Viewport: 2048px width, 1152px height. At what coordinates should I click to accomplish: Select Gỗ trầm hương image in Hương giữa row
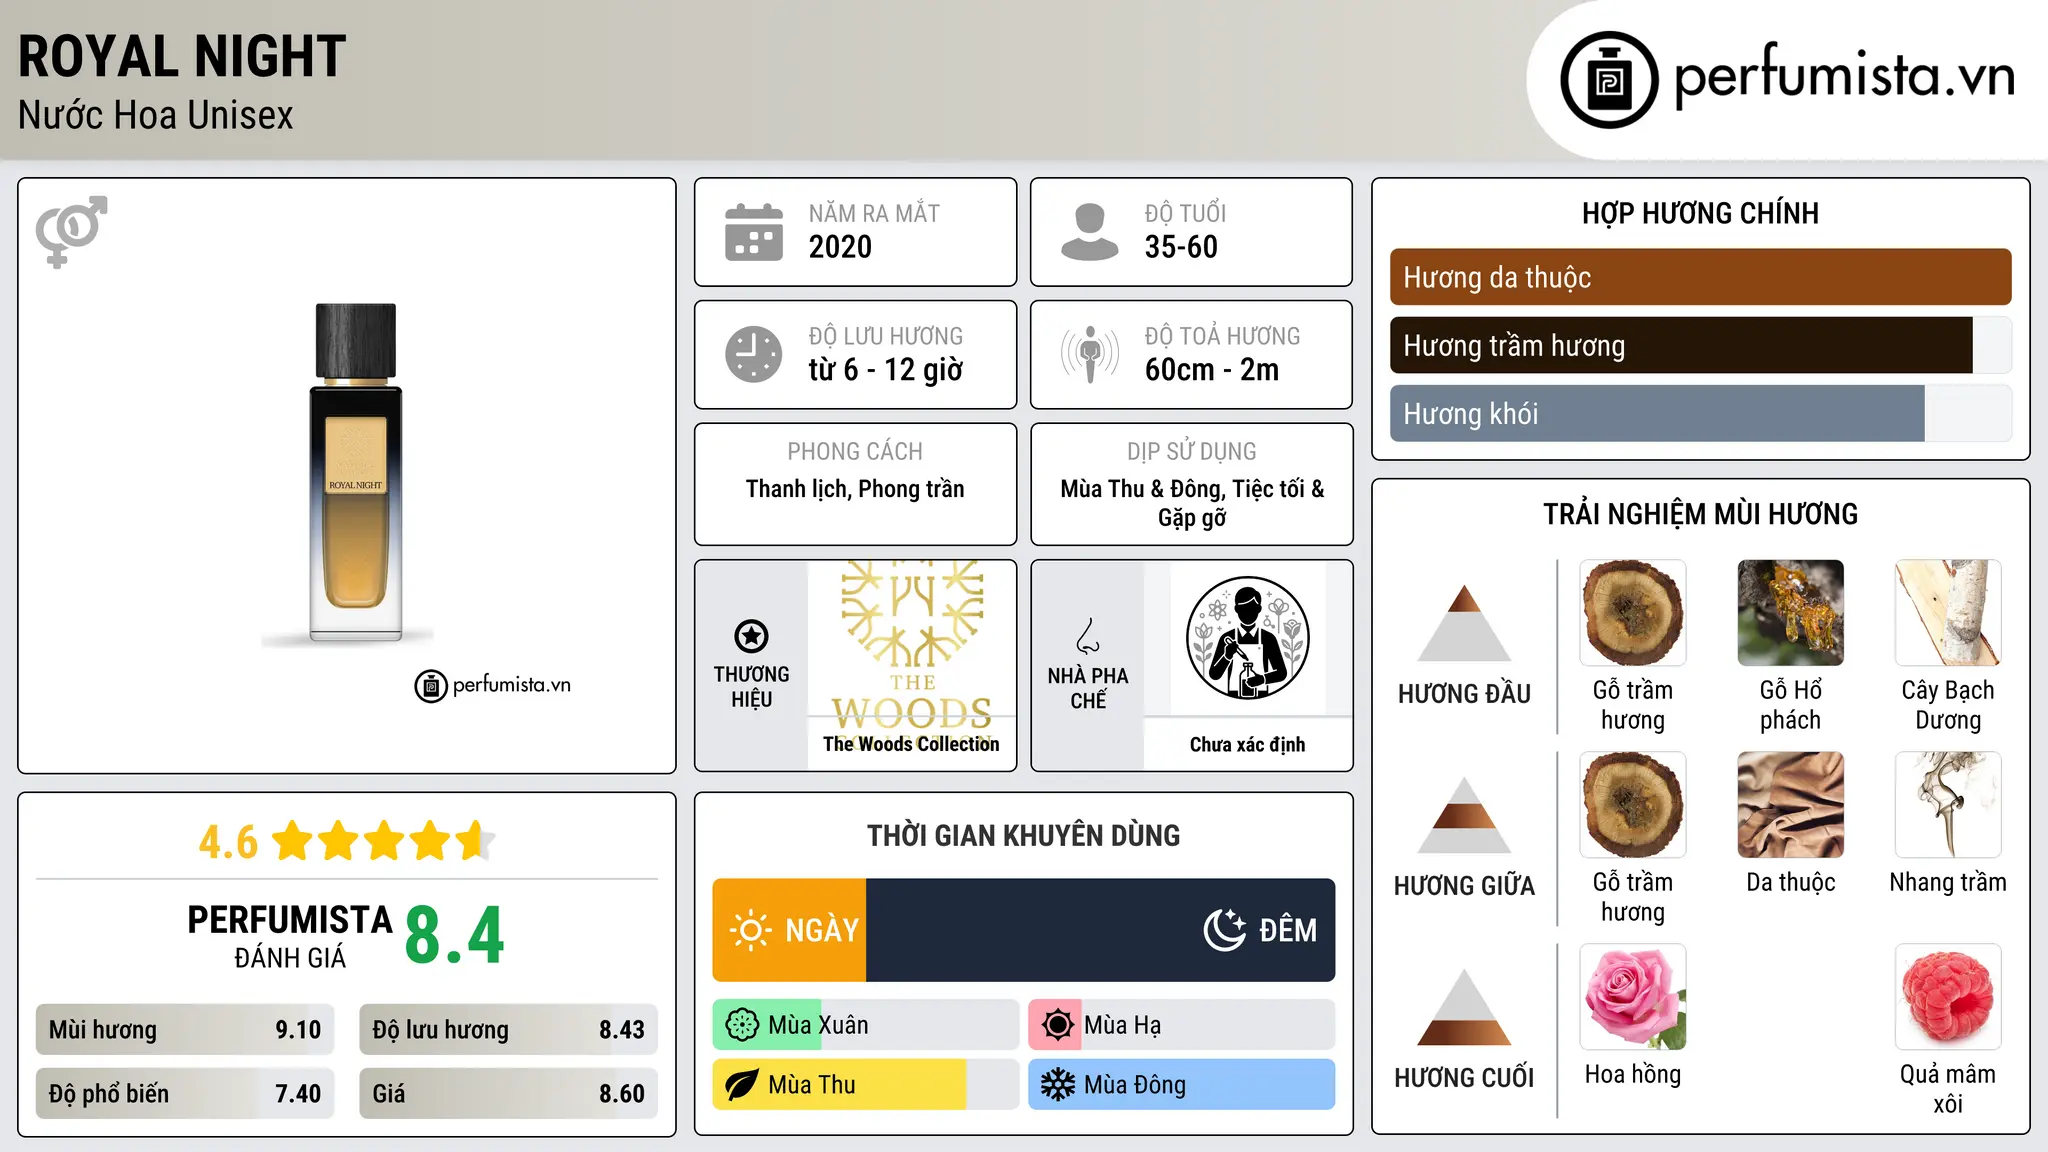click(1633, 805)
